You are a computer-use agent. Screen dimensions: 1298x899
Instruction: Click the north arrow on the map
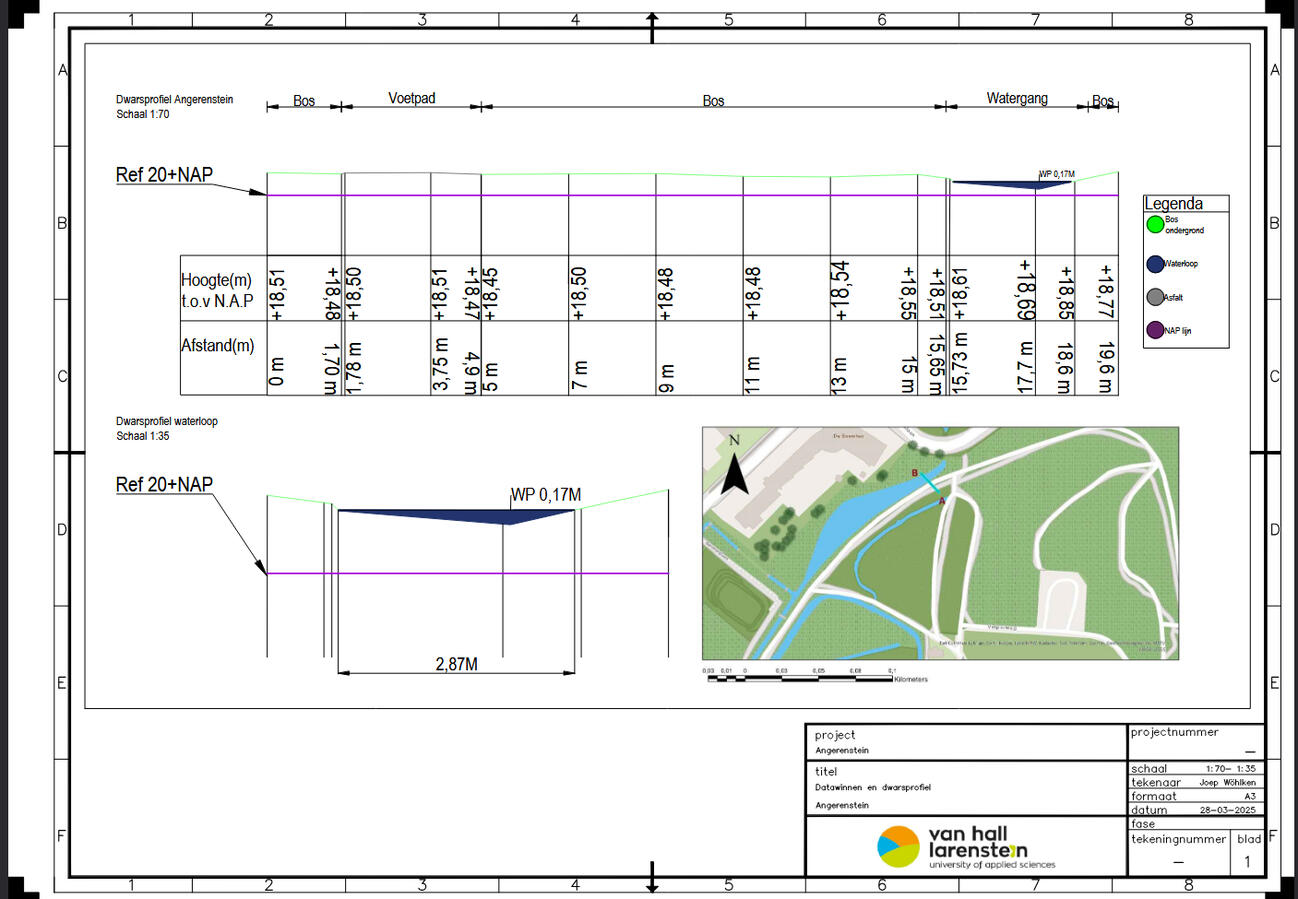[735, 466]
